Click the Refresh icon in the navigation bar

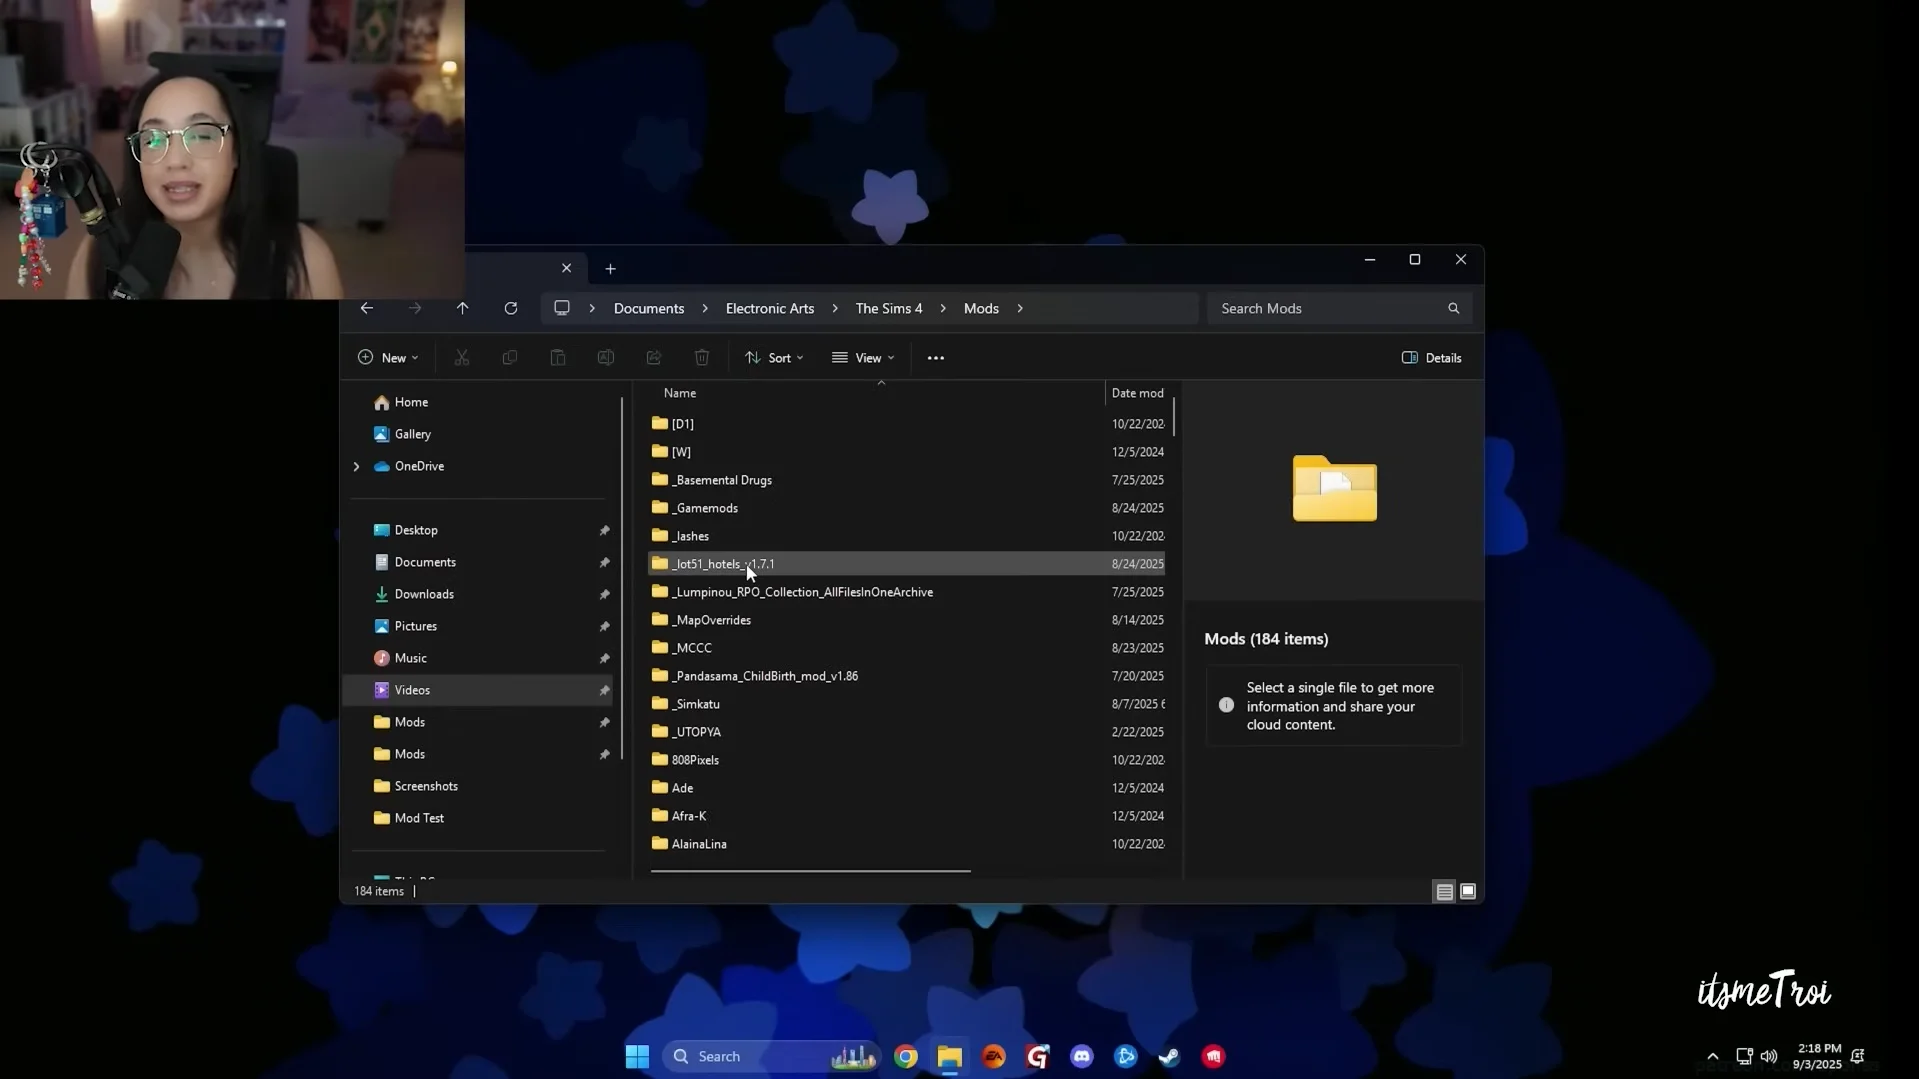click(510, 308)
